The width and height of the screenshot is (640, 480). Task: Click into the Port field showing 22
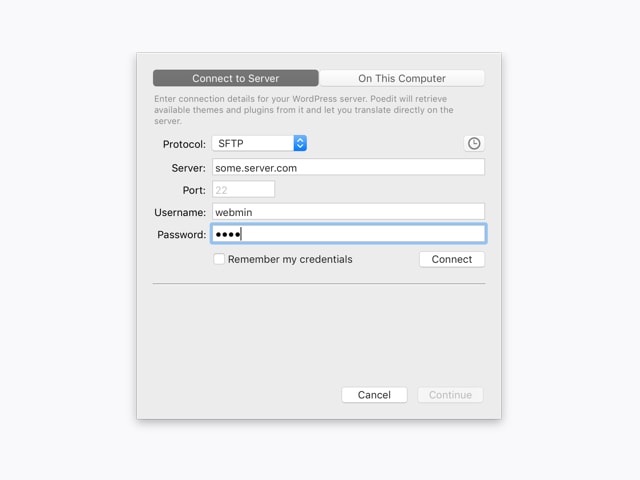(243, 190)
